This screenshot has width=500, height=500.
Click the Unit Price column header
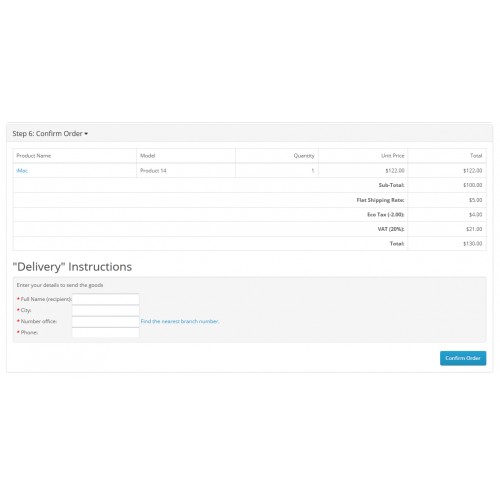pos(393,156)
